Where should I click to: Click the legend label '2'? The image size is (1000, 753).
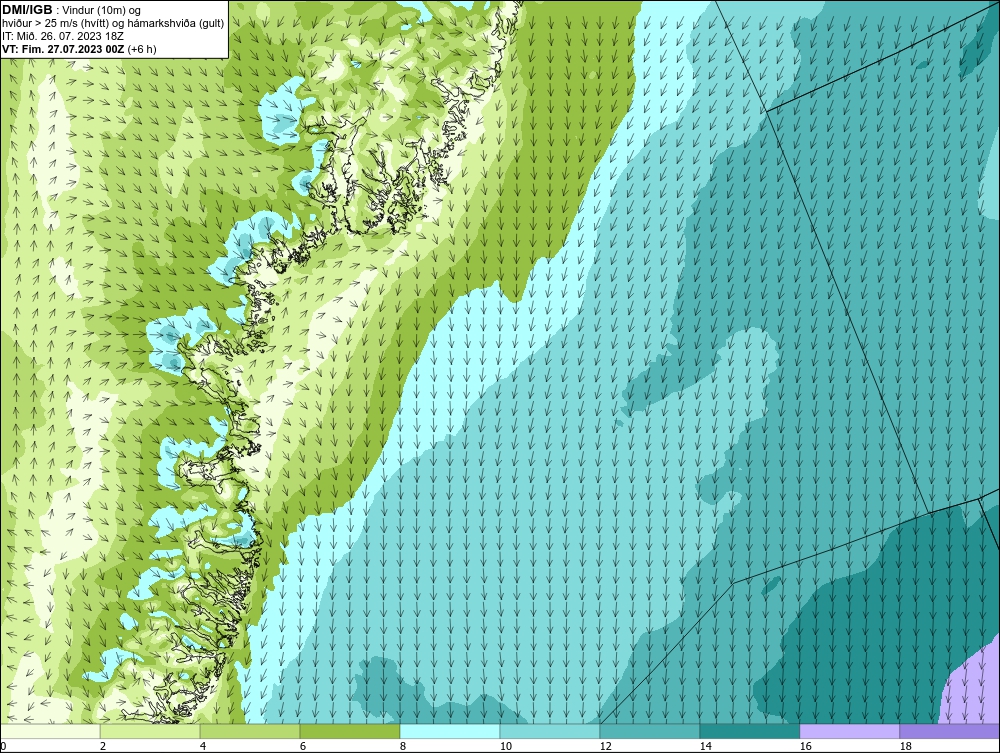(x=103, y=746)
